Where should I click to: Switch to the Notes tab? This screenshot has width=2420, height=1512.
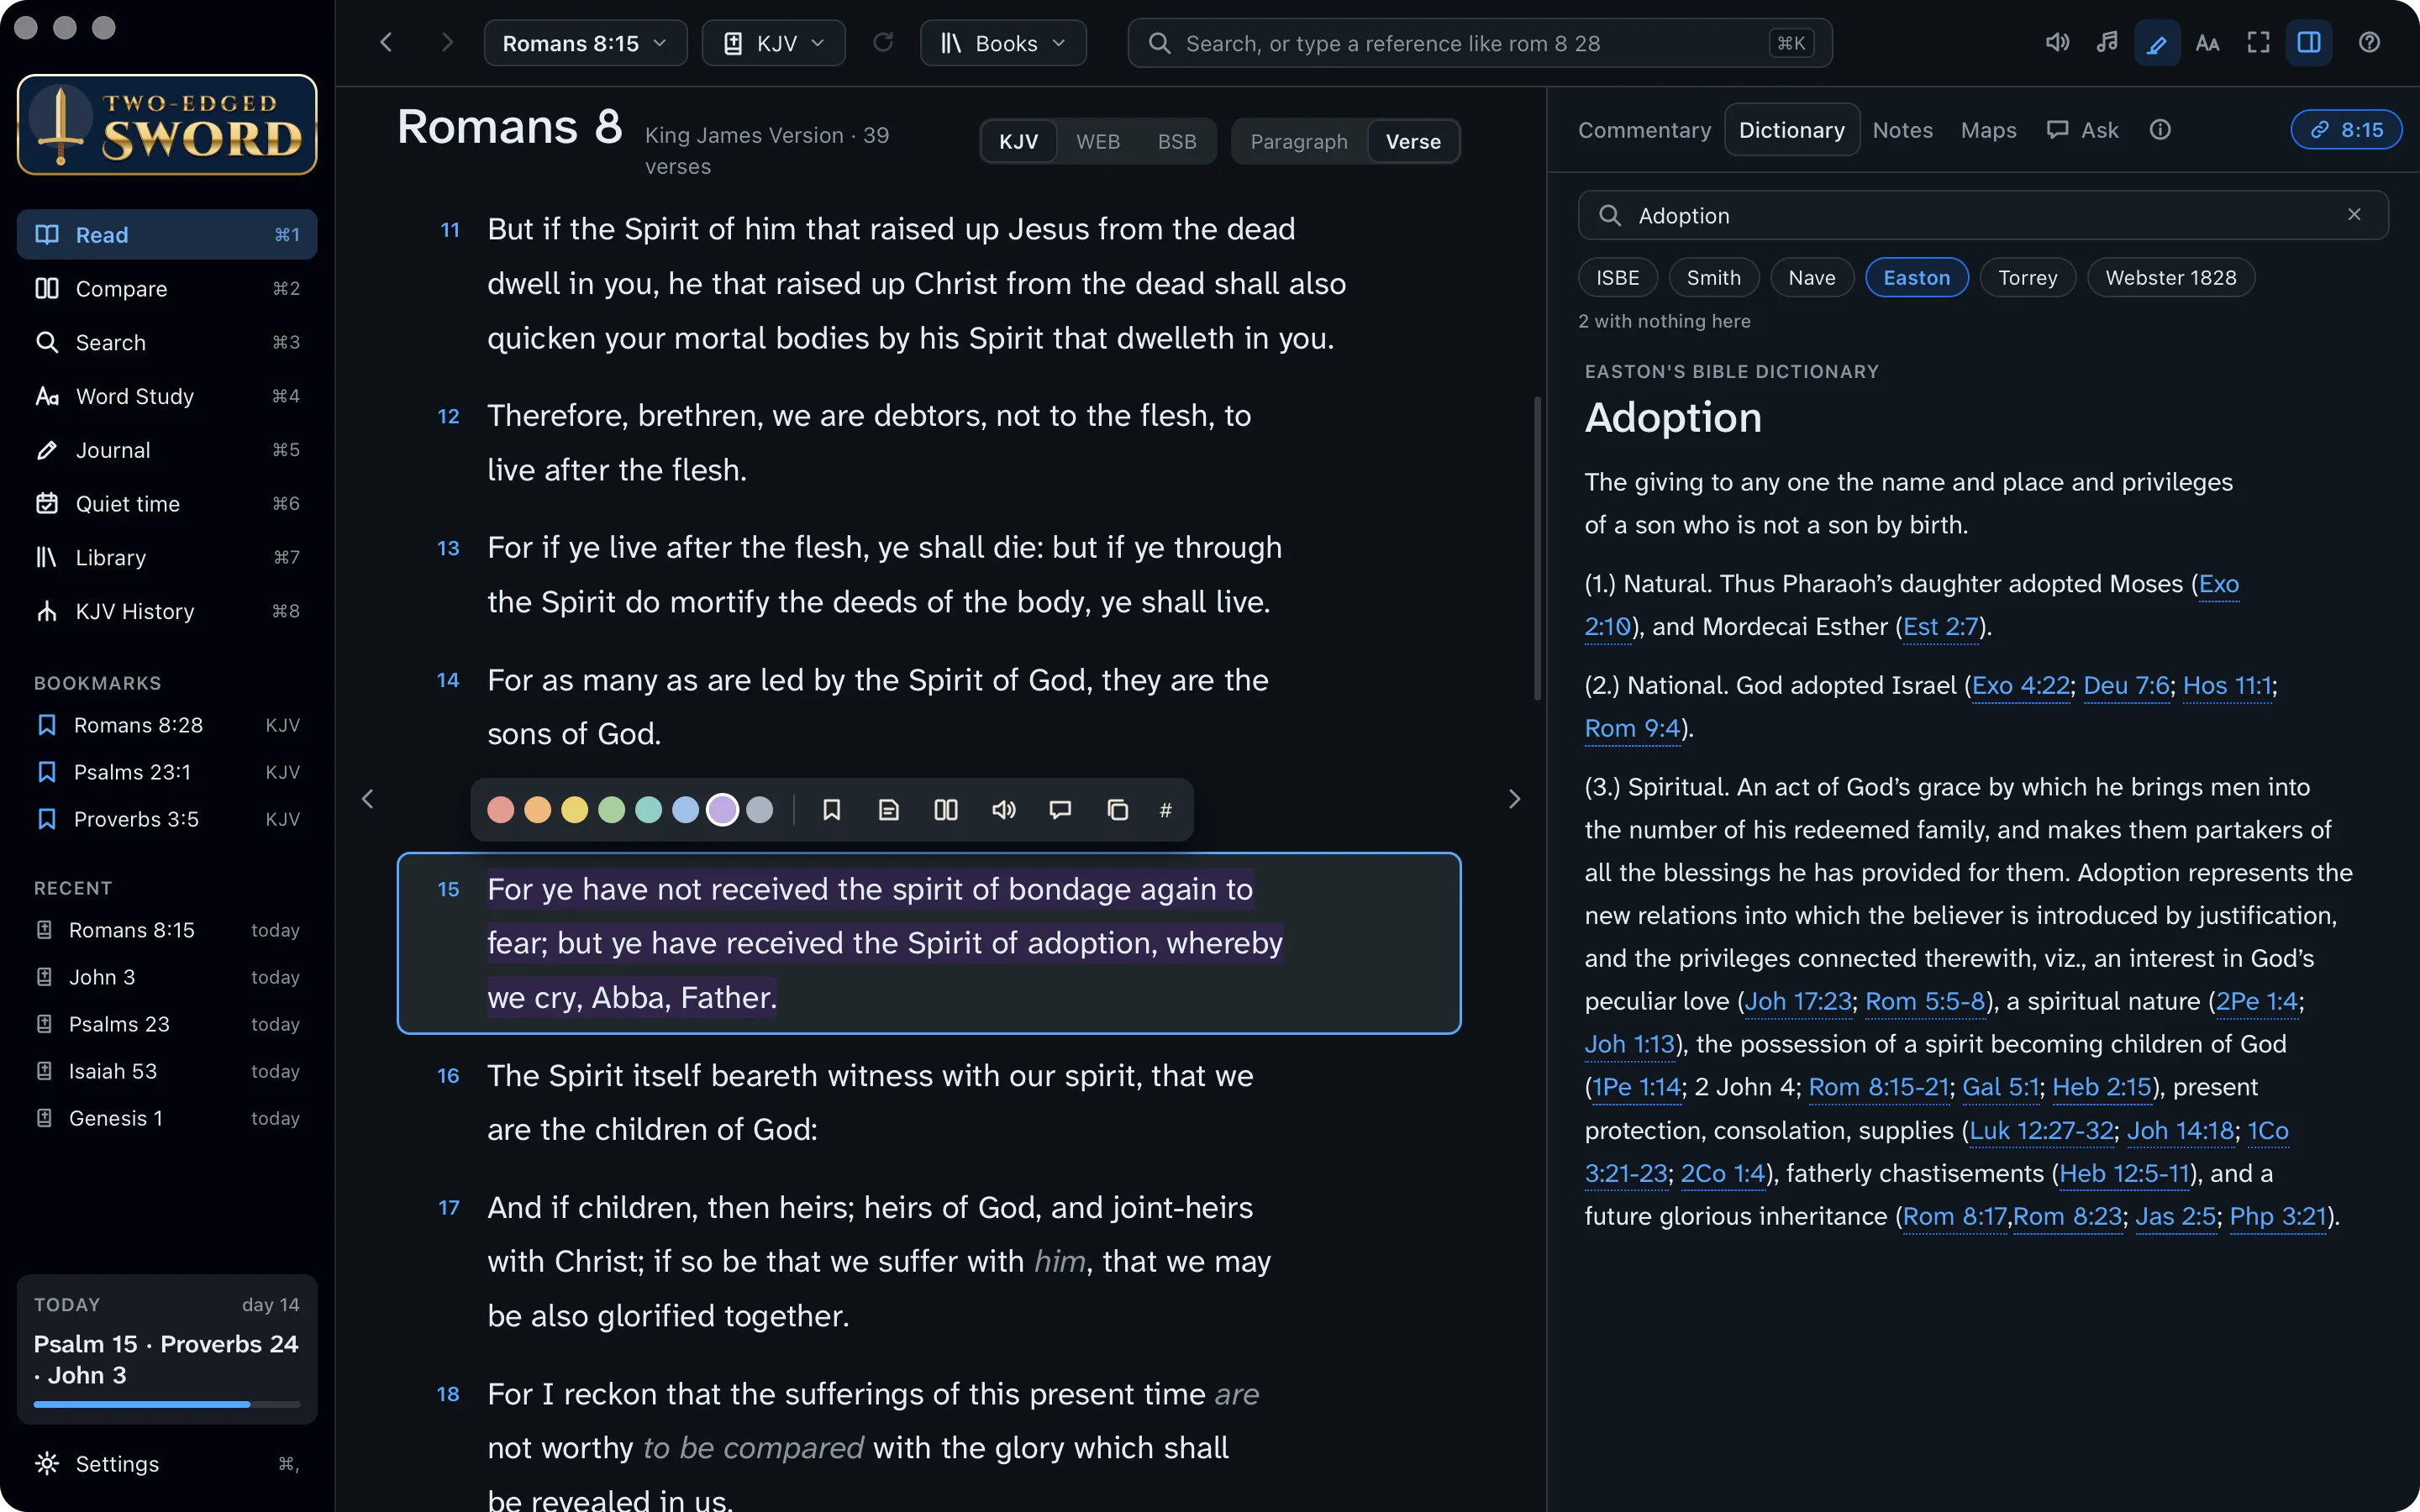[x=1902, y=130]
